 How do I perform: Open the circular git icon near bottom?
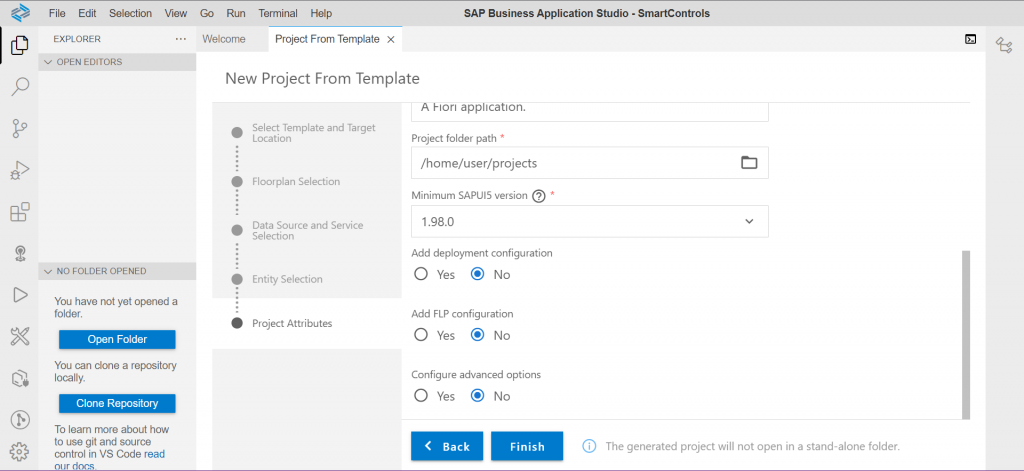pos(20,419)
